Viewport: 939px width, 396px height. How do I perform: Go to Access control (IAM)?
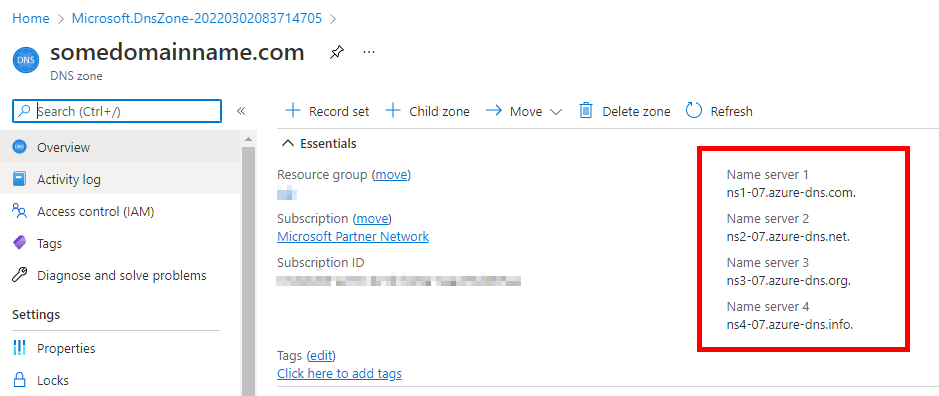(120, 211)
